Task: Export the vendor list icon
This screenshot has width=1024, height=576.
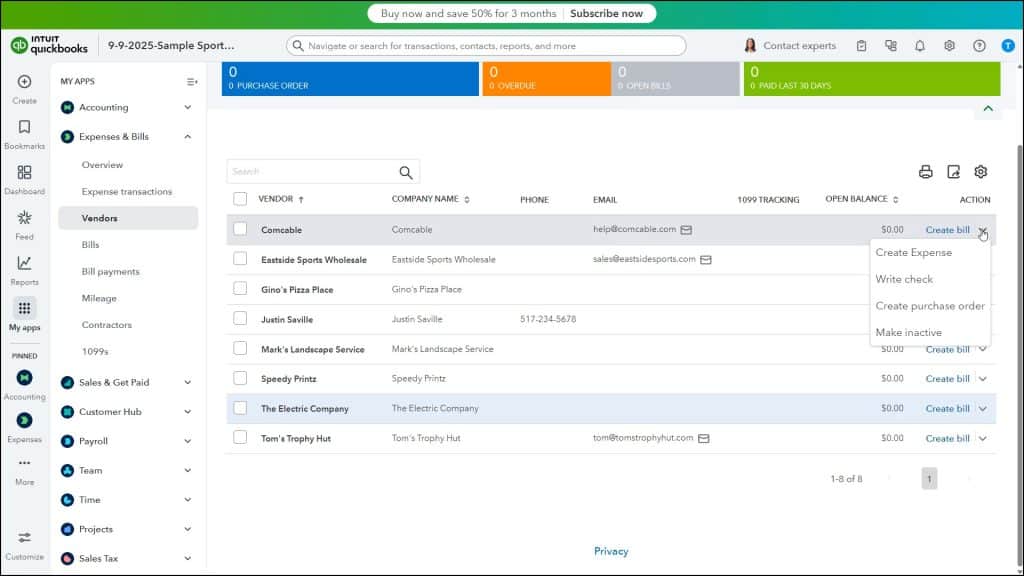Action: (953, 172)
